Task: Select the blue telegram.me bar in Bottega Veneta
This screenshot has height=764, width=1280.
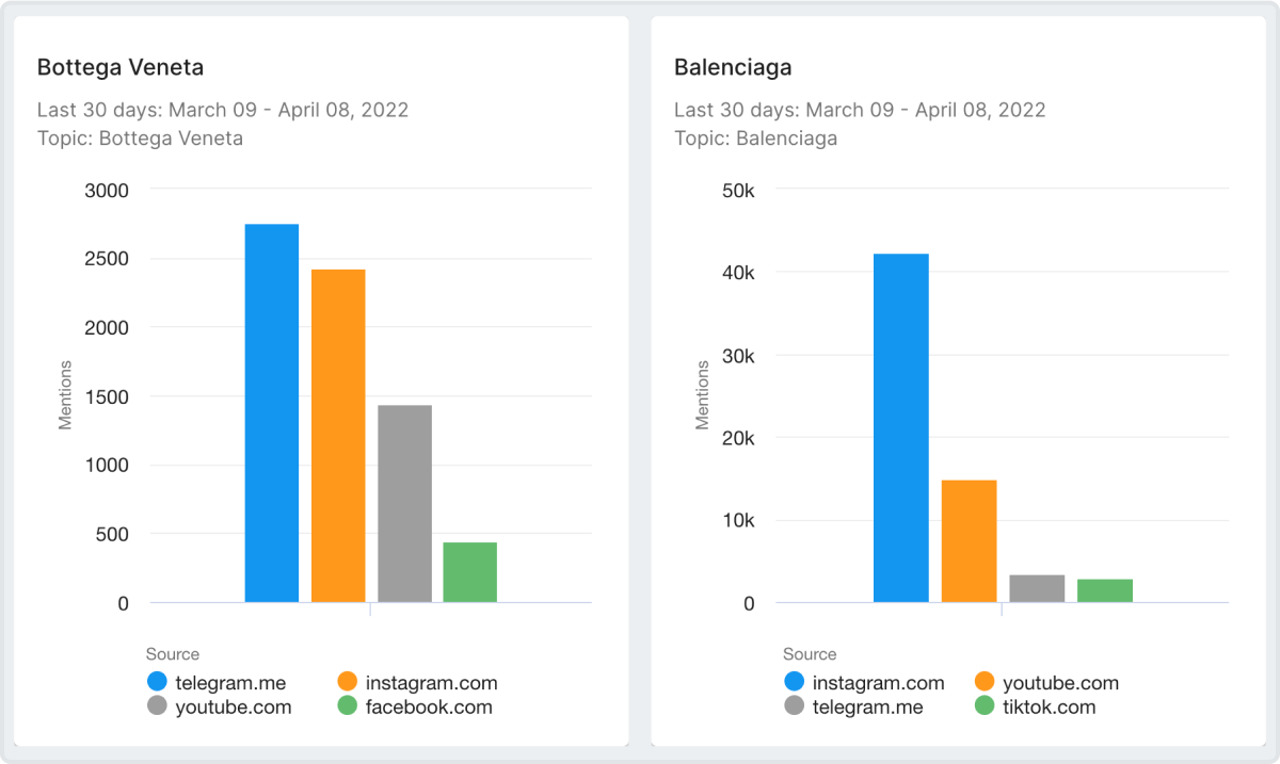Action: point(272,413)
